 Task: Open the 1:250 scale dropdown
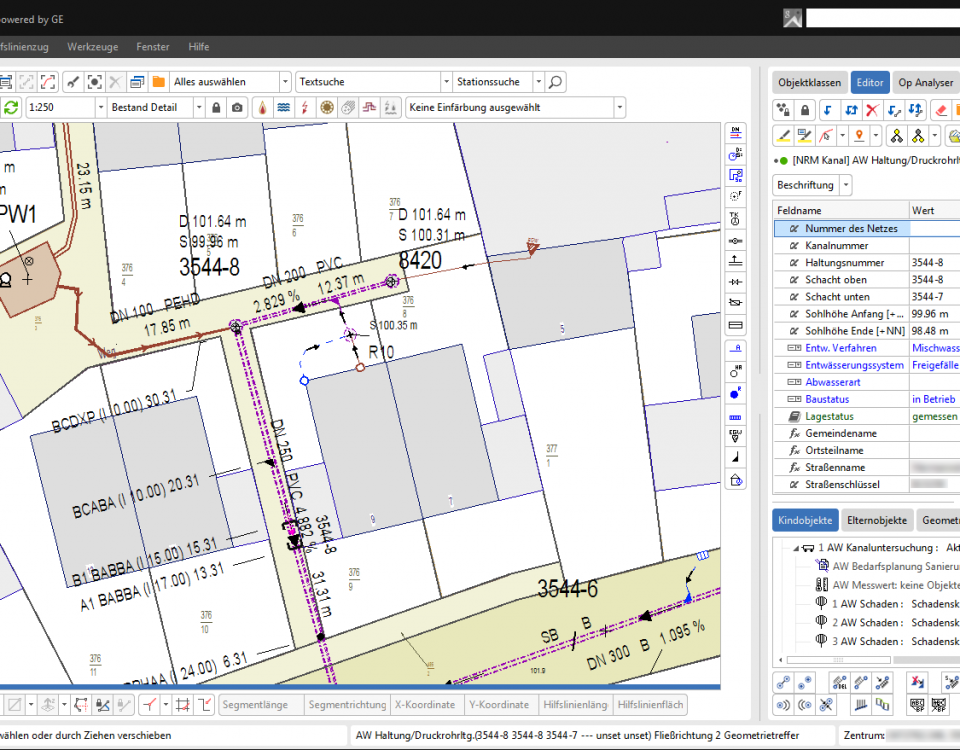(x=100, y=107)
